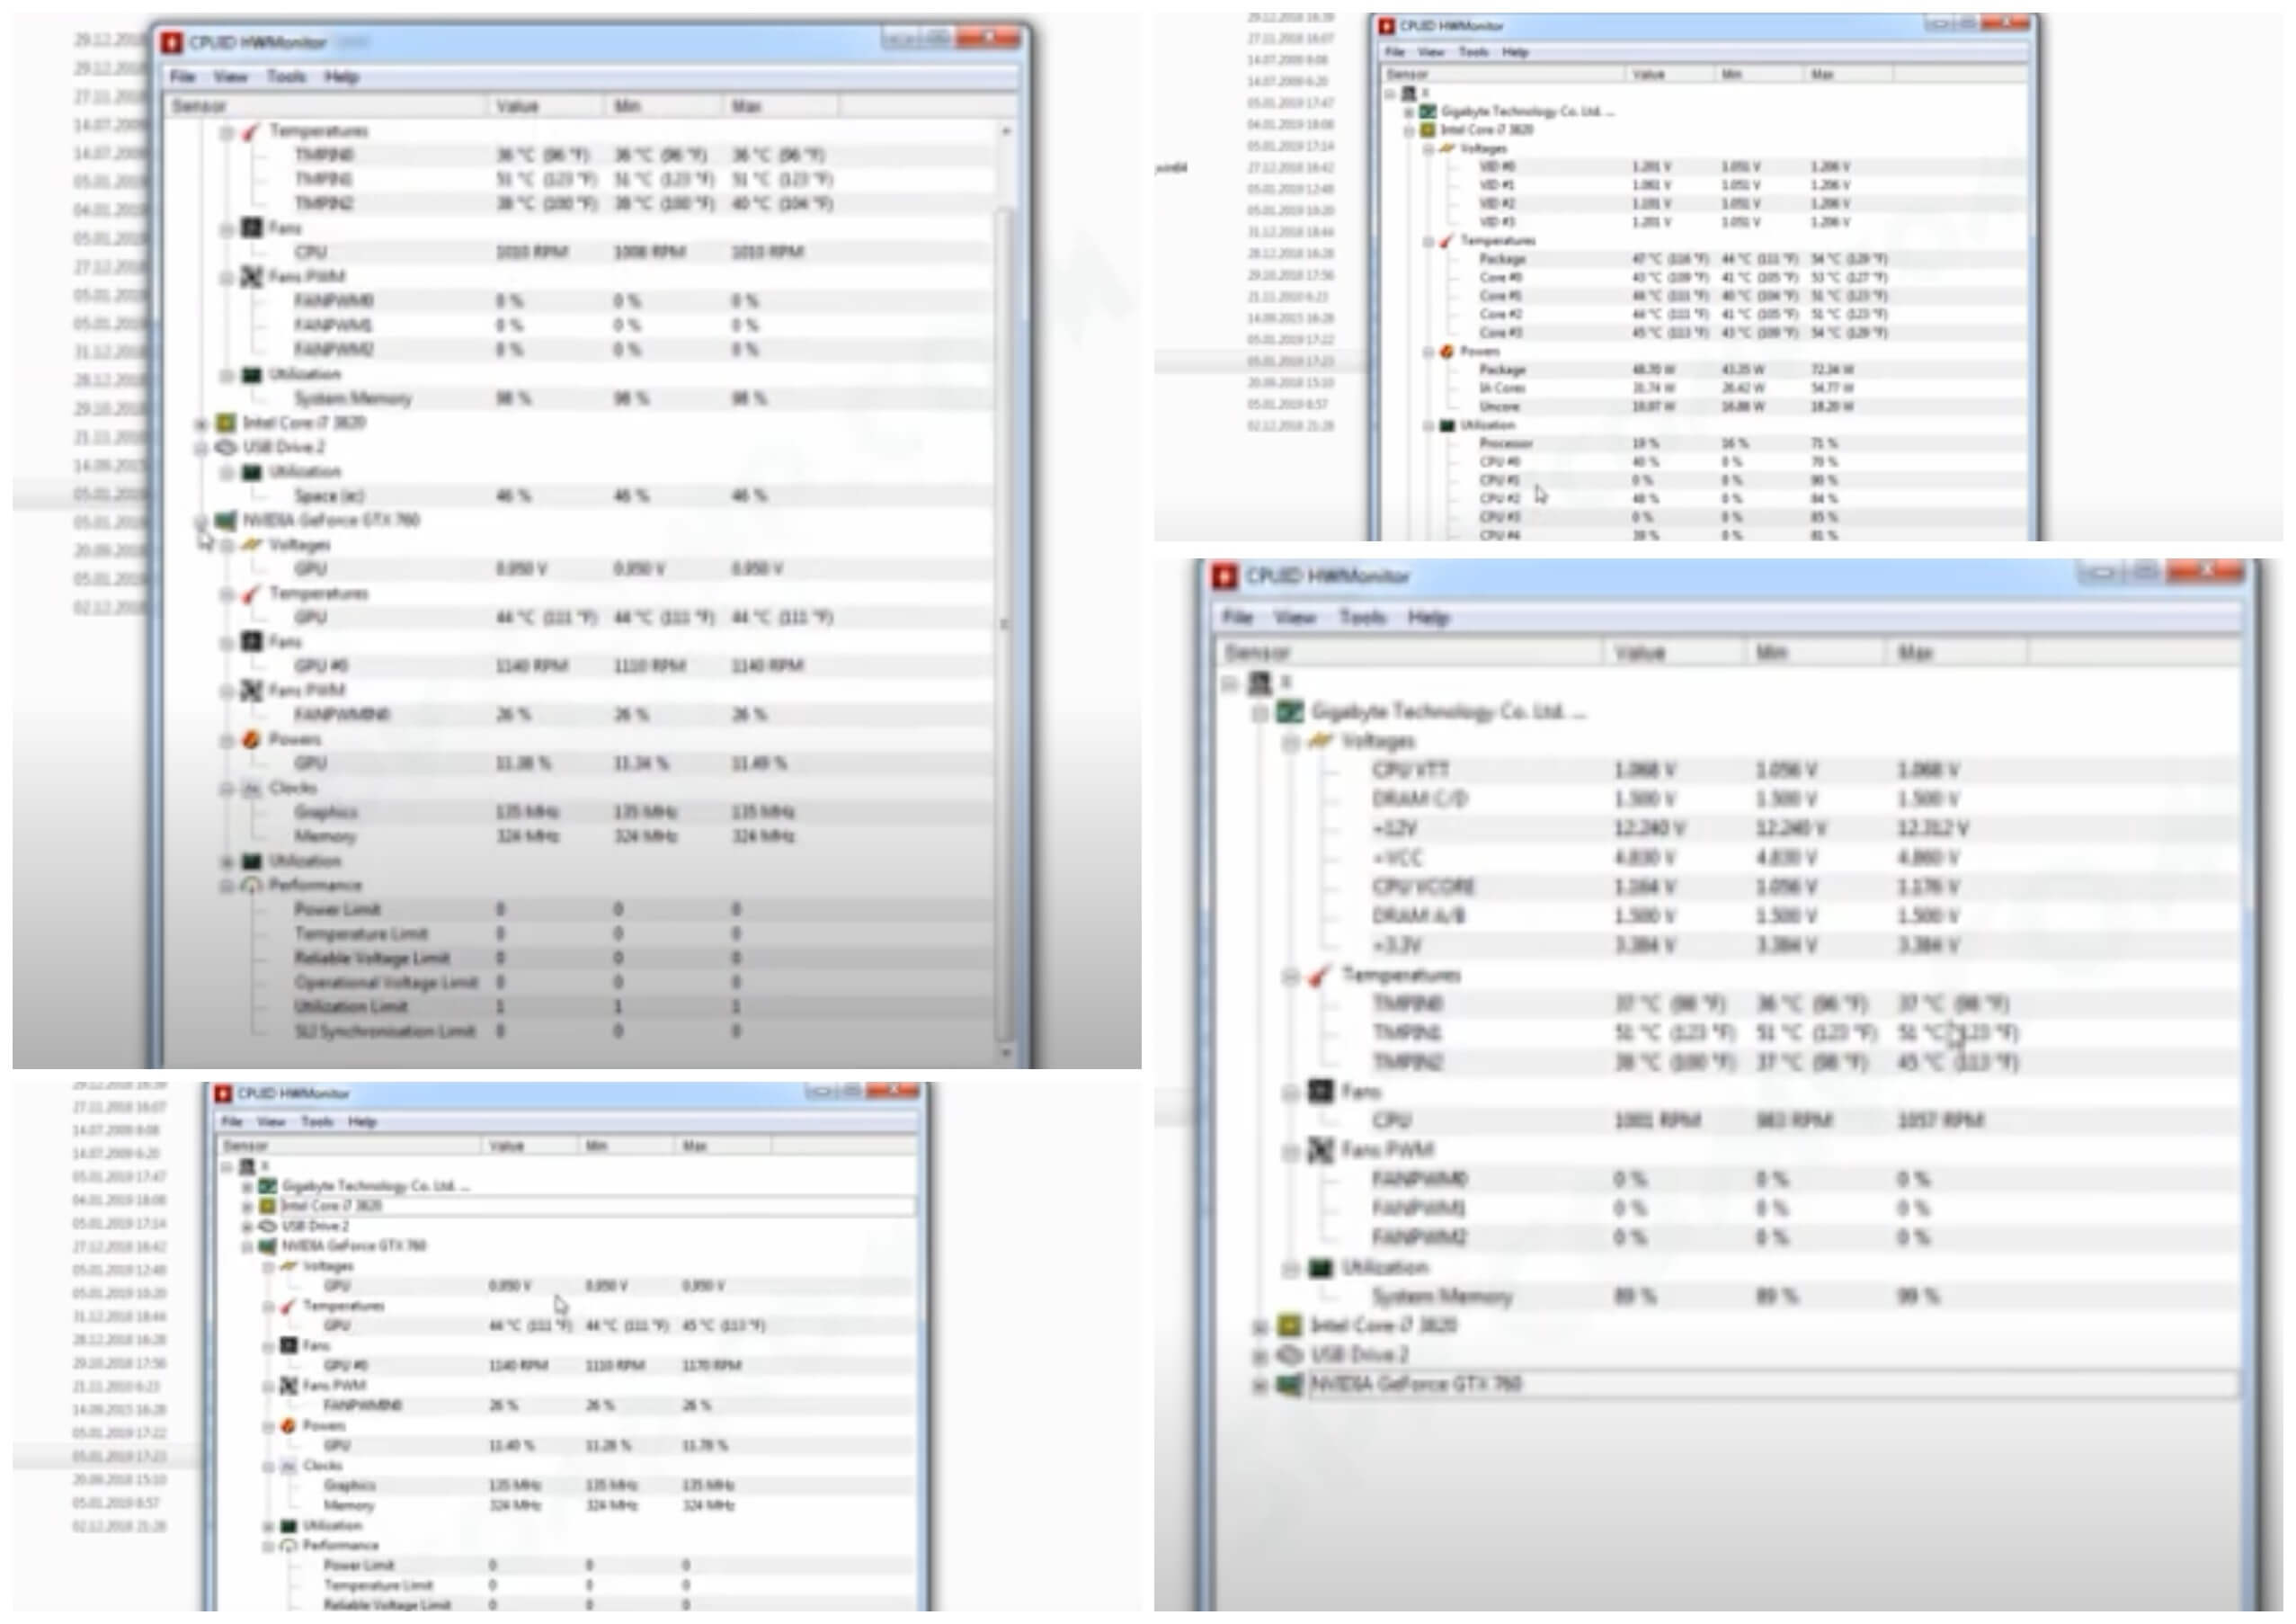Click Max column header in bottom-right window
Viewport: 2296px width, 1624px height.
click(1957, 653)
